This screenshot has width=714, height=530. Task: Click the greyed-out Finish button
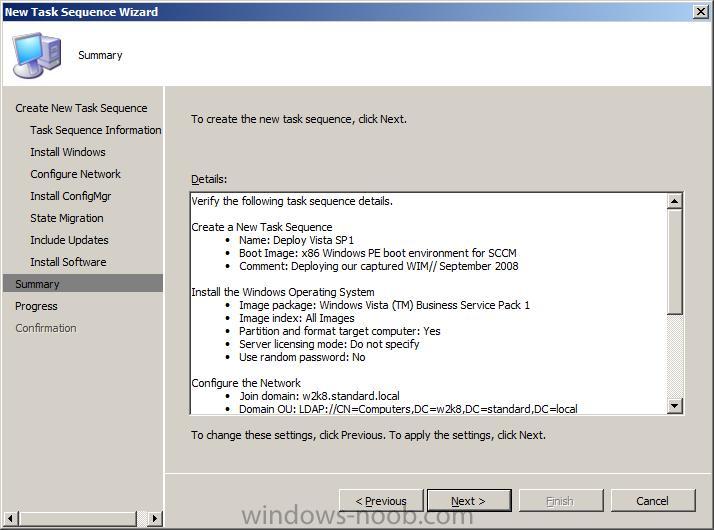[561, 501]
